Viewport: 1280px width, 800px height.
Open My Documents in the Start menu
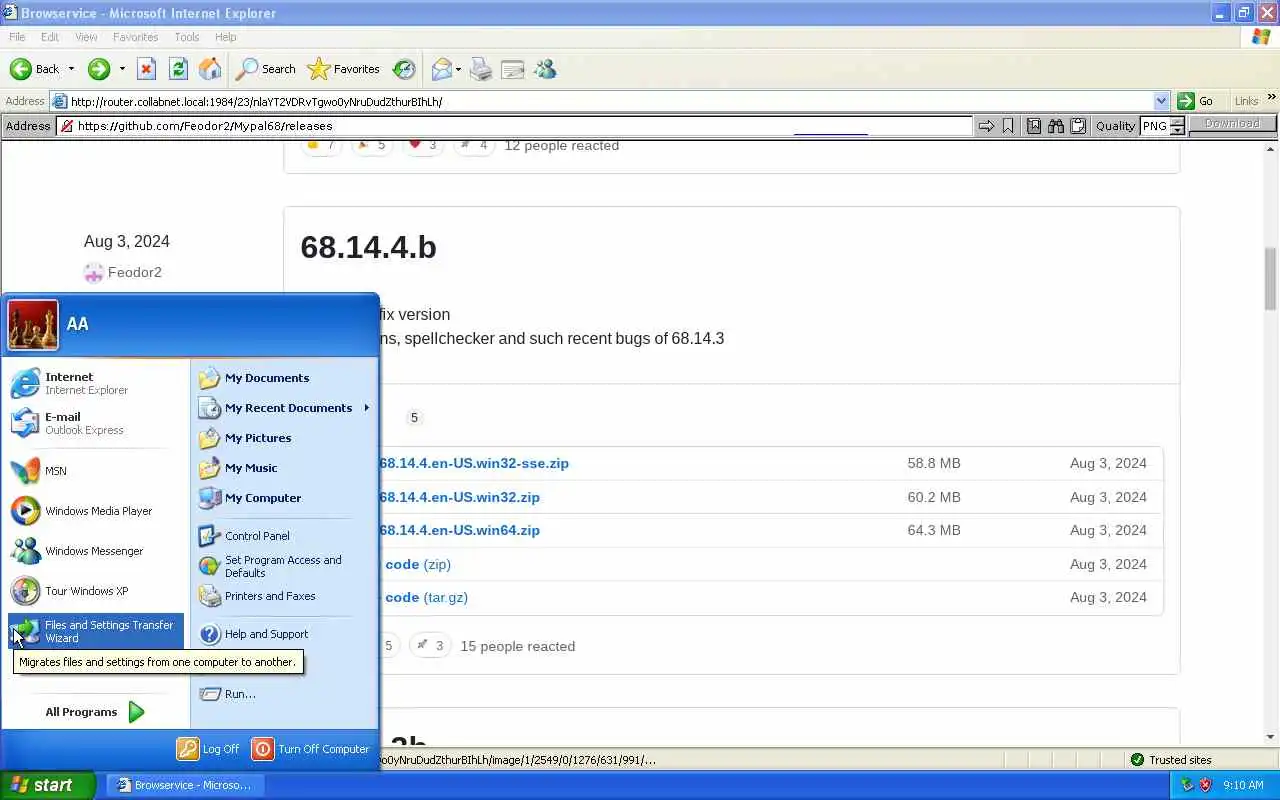coord(284,378)
